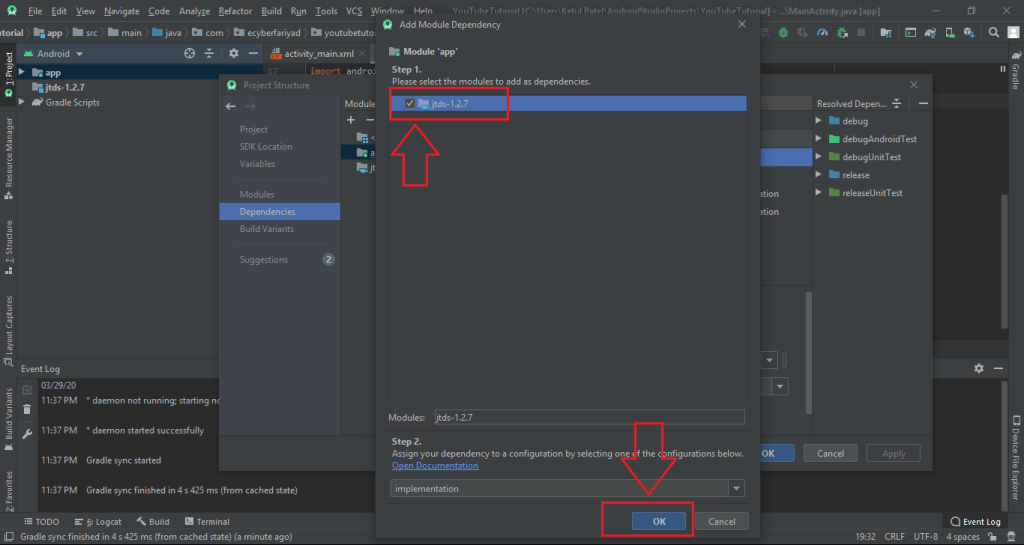Select Build Variants in Project Structure
This screenshot has height=545, width=1024.
coord(266,229)
